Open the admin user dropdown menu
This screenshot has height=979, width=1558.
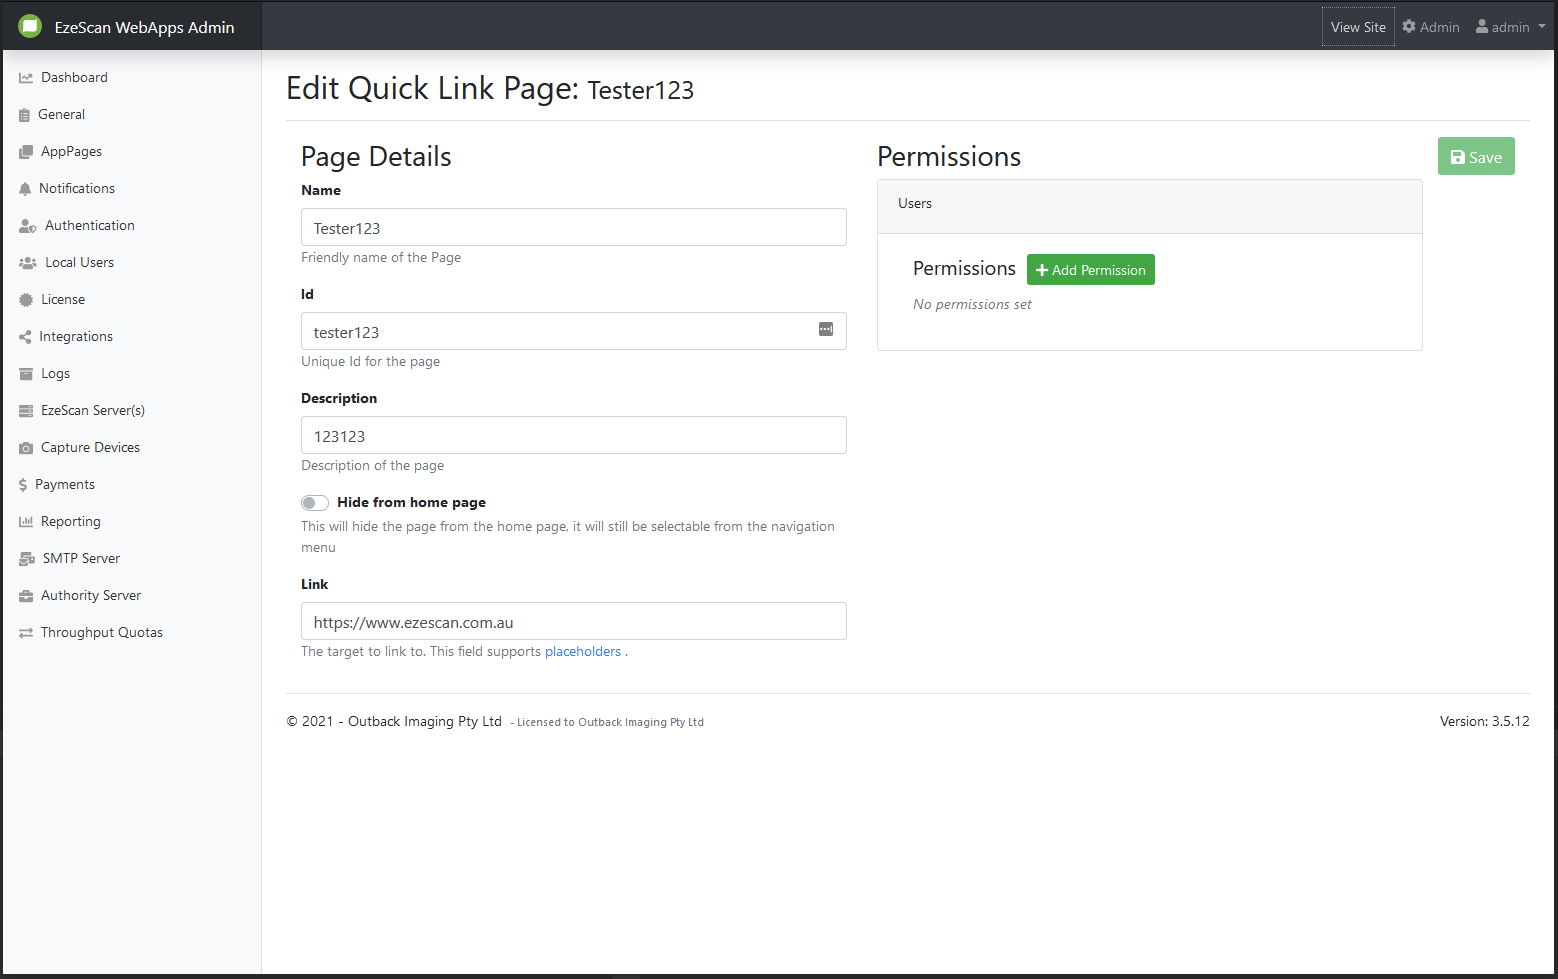point(1510,27)
